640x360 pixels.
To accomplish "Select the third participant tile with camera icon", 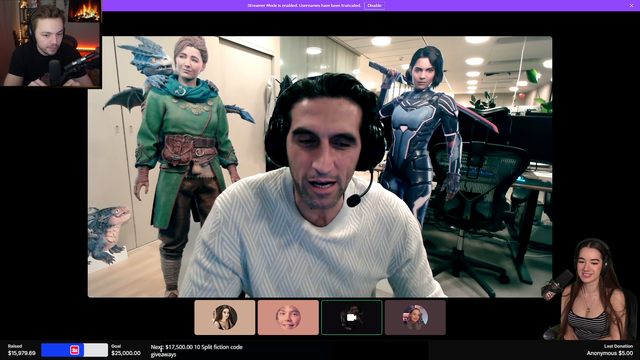I will pyautogui.click(x=351, y=317).
